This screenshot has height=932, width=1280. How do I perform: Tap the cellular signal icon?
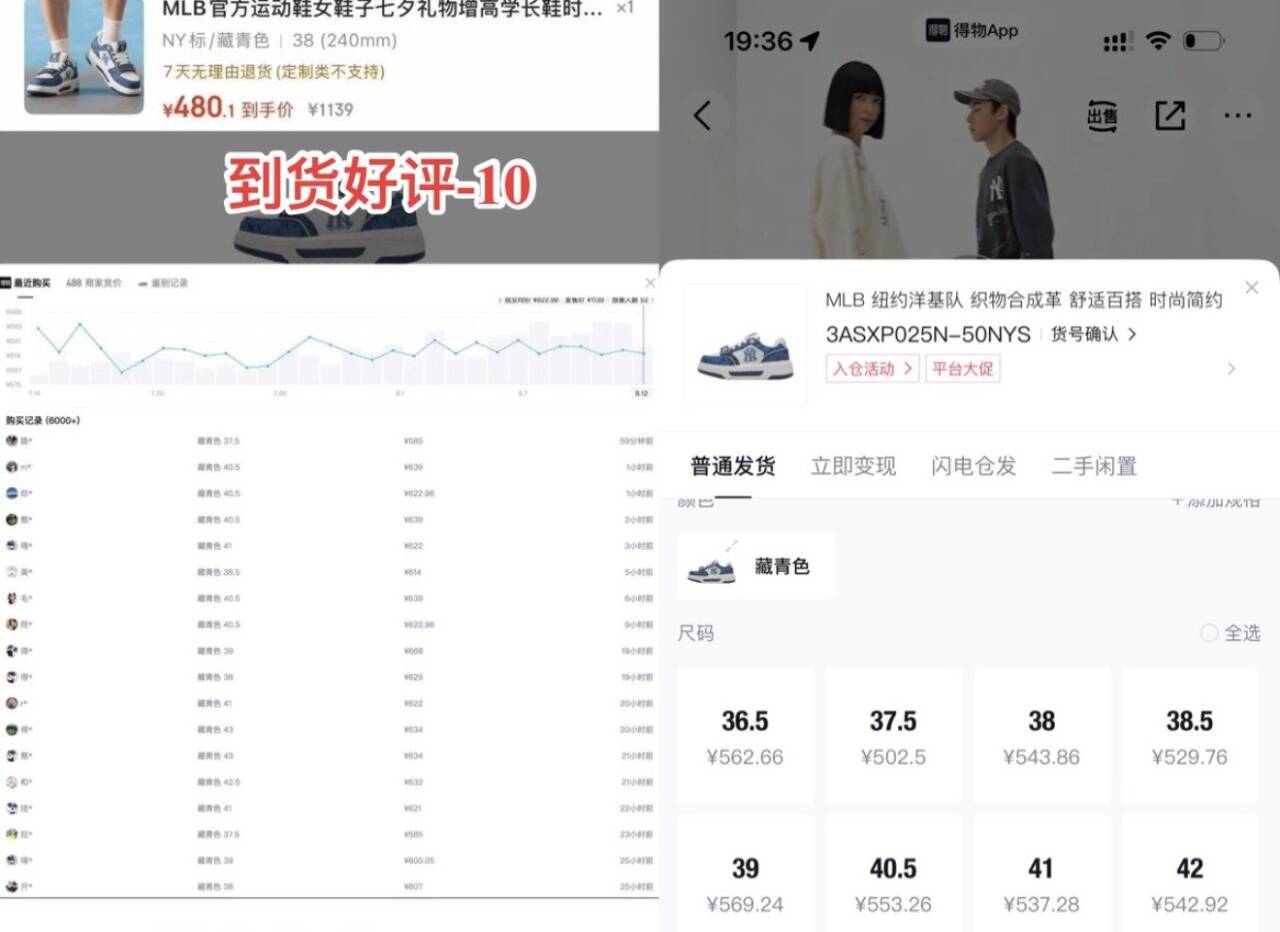1117,42
